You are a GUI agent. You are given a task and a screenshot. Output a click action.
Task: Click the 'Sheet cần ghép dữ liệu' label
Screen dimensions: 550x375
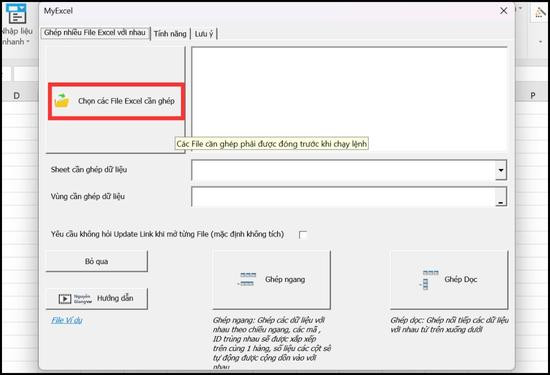pyautogui.click(x=89, y=170)
